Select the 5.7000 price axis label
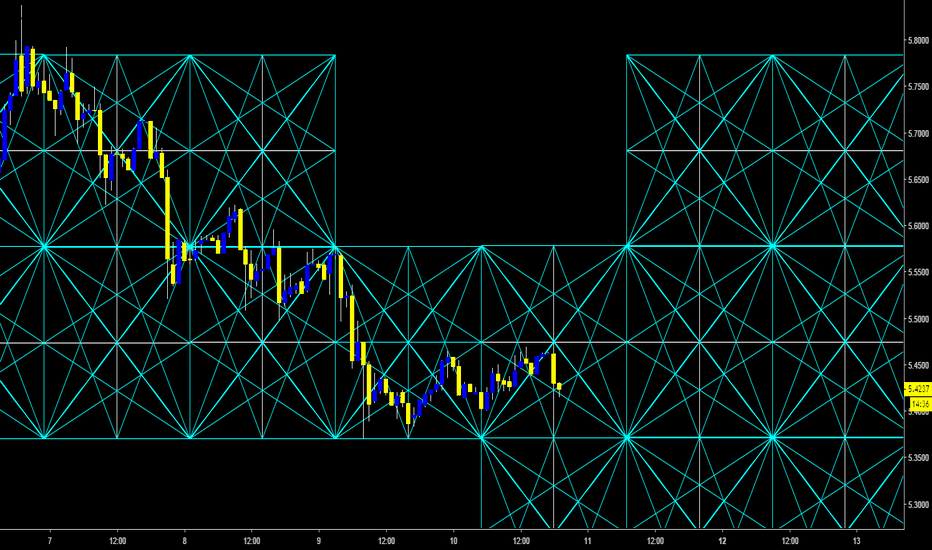932x550 pixels. 918,134
